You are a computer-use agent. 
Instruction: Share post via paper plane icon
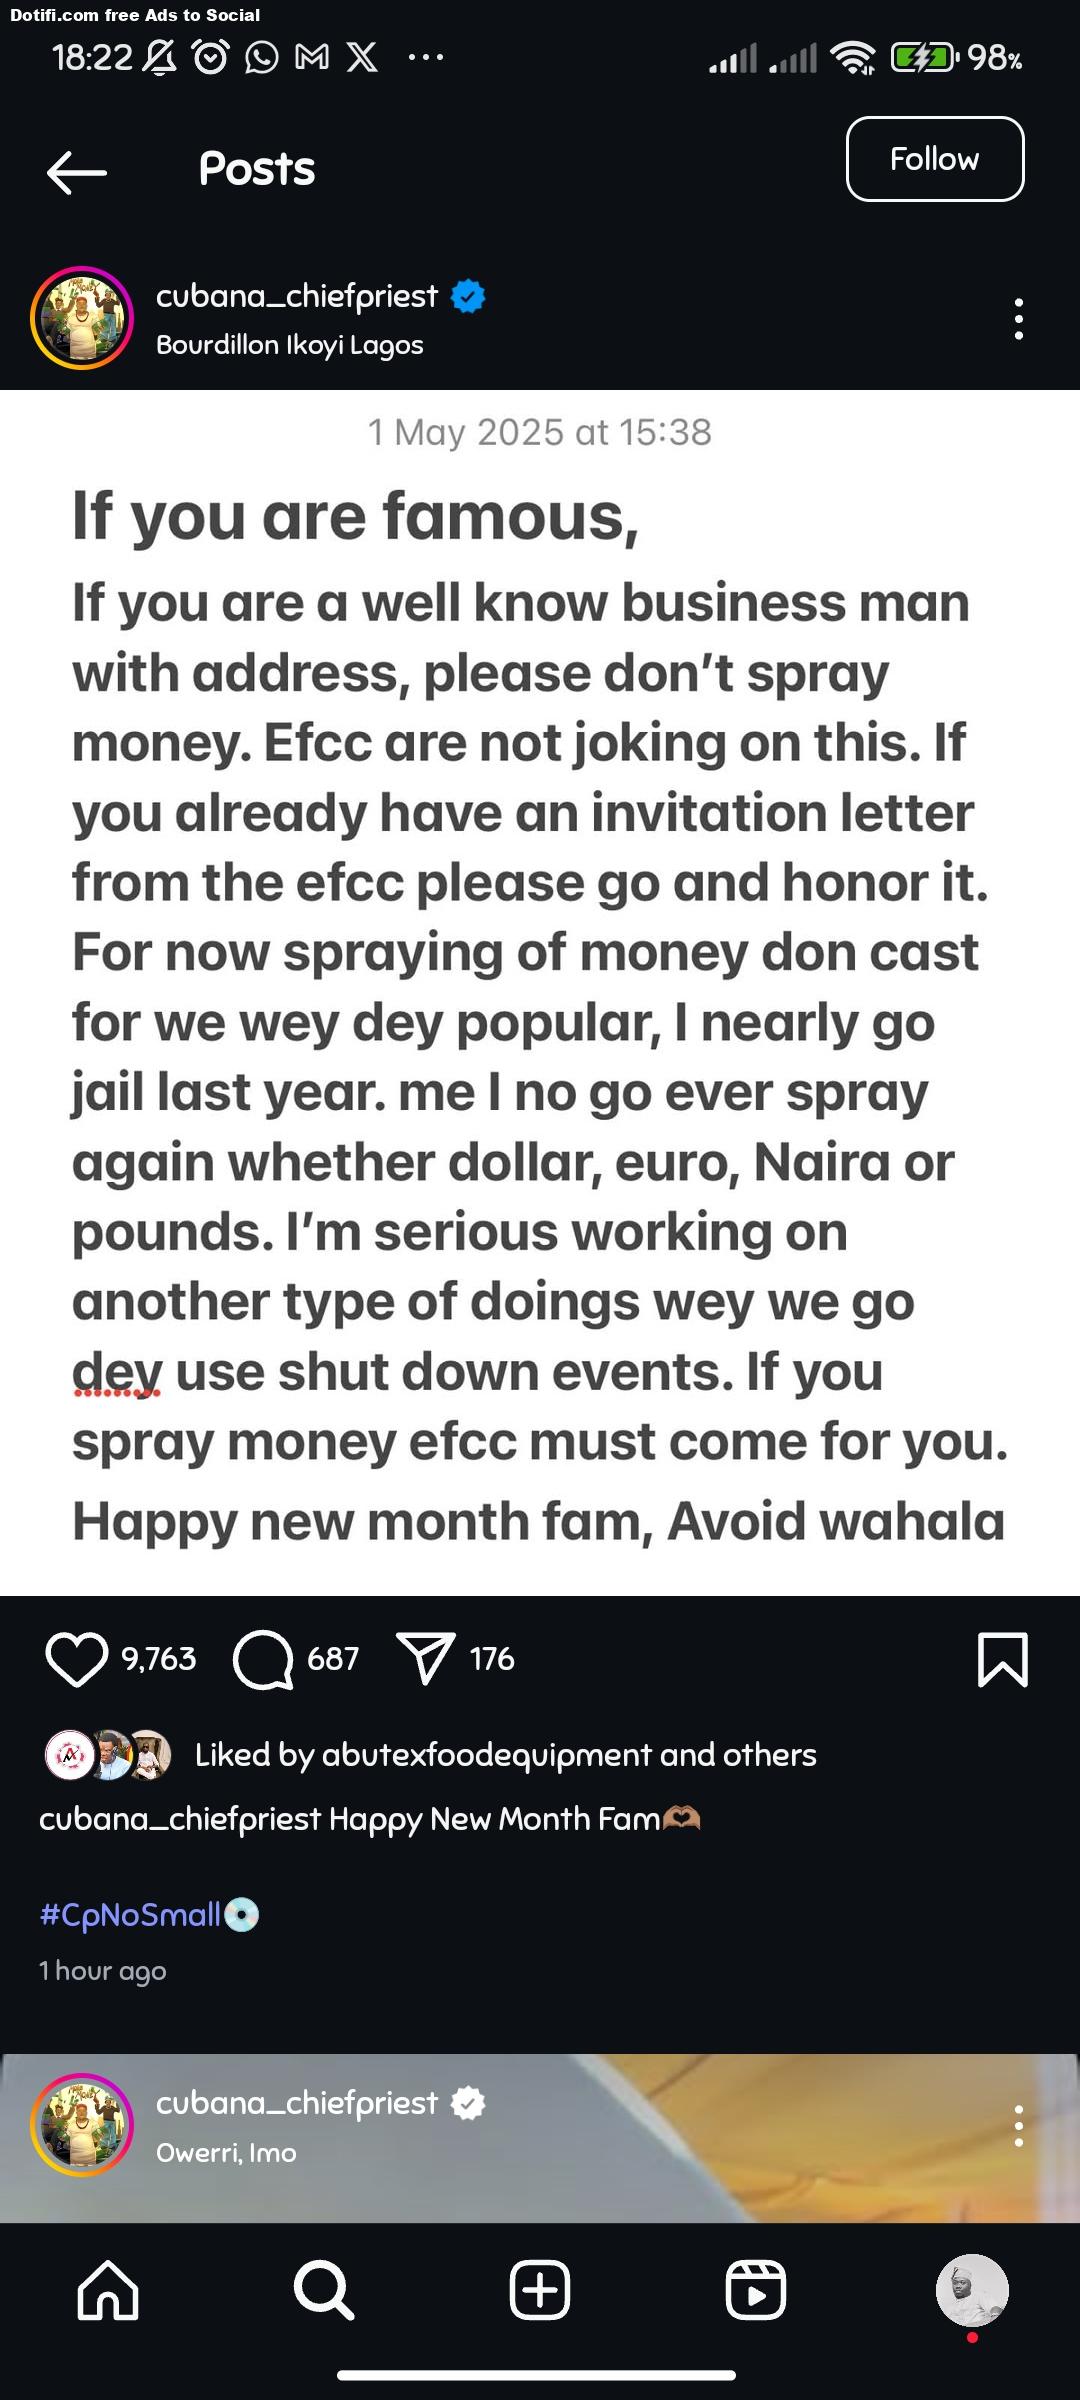tap(425, 1659)
